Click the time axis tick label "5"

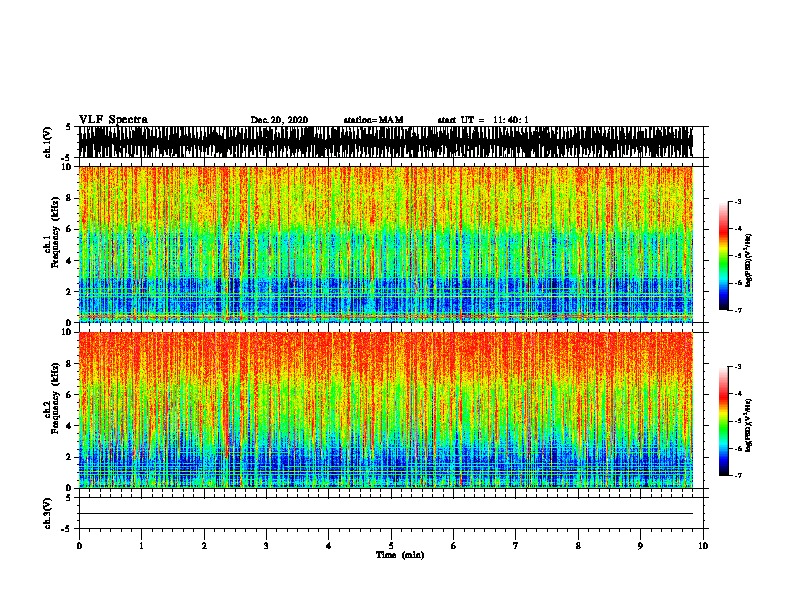tap(391, 545)
